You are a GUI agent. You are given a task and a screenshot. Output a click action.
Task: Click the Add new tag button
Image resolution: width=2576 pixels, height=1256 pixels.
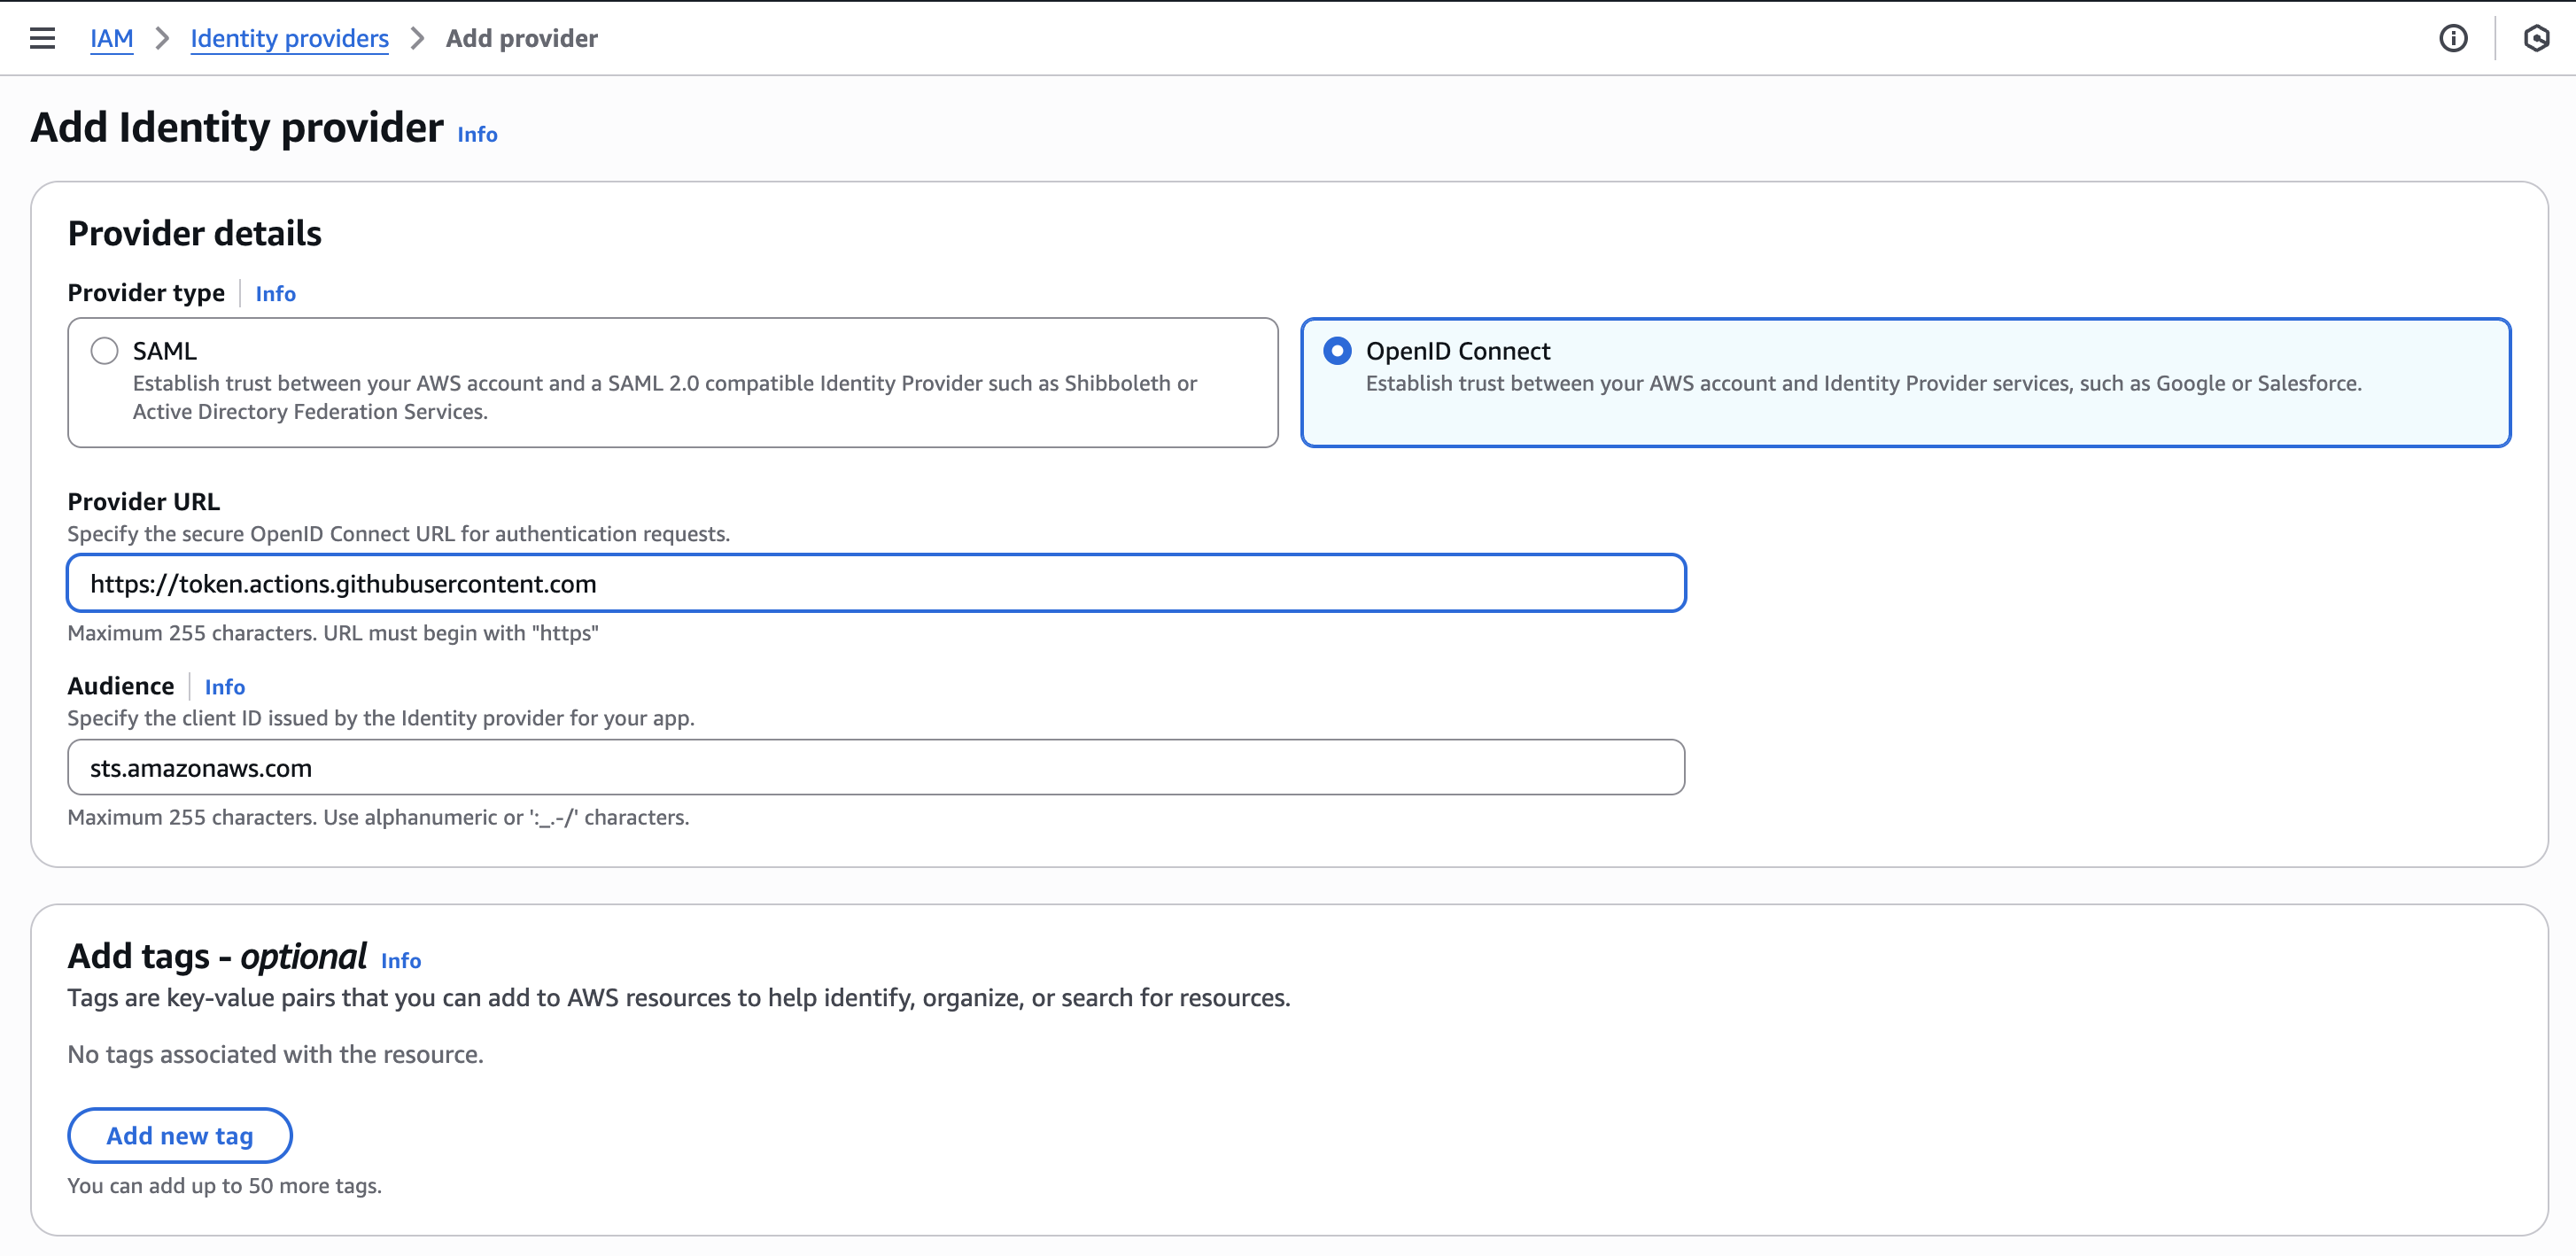point(180,1136)
